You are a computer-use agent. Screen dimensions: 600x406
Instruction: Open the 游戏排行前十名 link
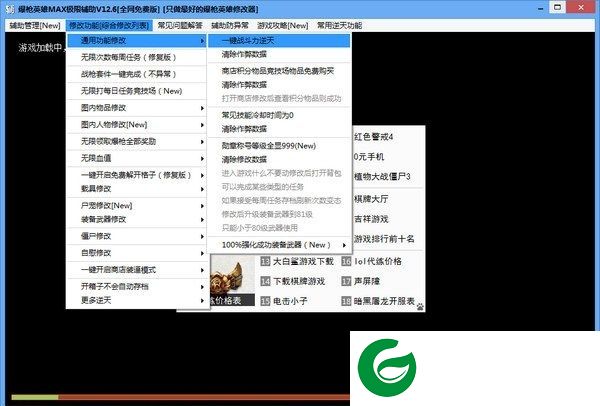384,239
